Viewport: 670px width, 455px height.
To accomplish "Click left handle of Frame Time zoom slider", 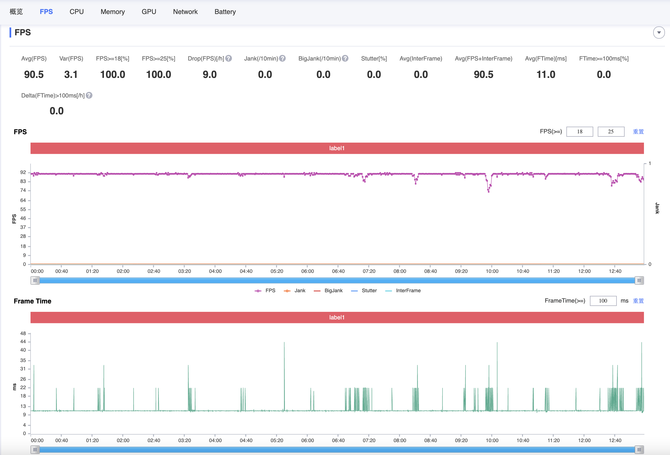I will click(x=35, y=450).
